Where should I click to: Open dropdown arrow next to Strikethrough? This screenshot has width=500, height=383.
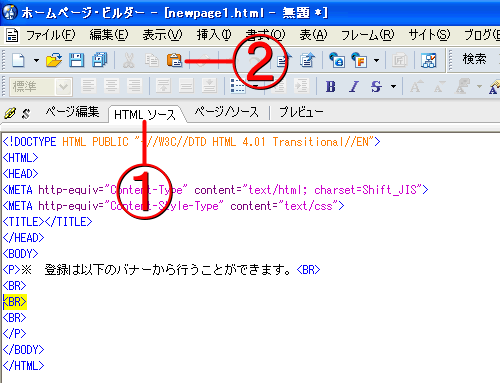(x=394, y=87)
